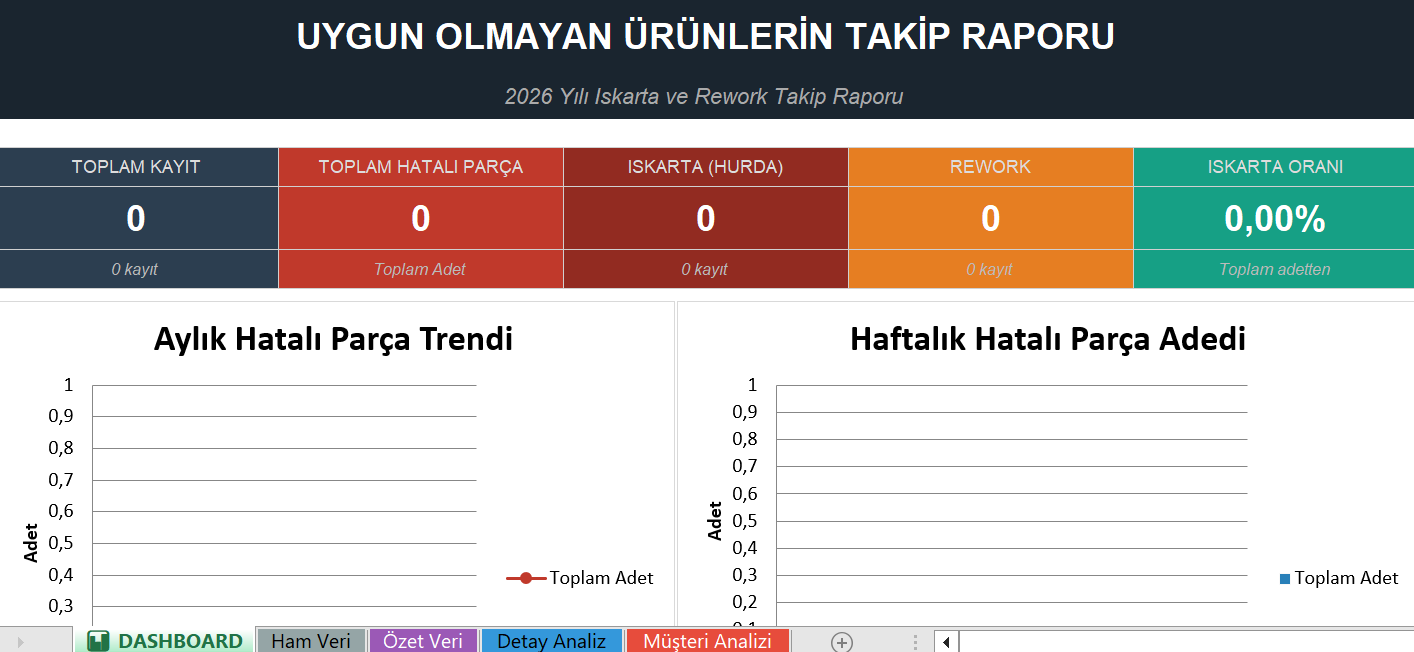Select the 'Haftalık Hatalı Parça Adedi' chart title
The image size is (1414, 652).
[x=1048, y=339]
